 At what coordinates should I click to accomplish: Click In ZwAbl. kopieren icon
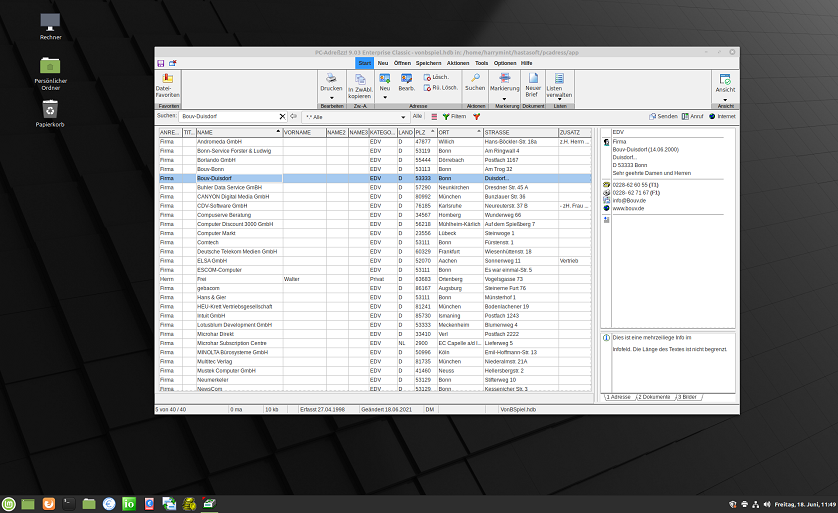[x=359, y=80]
